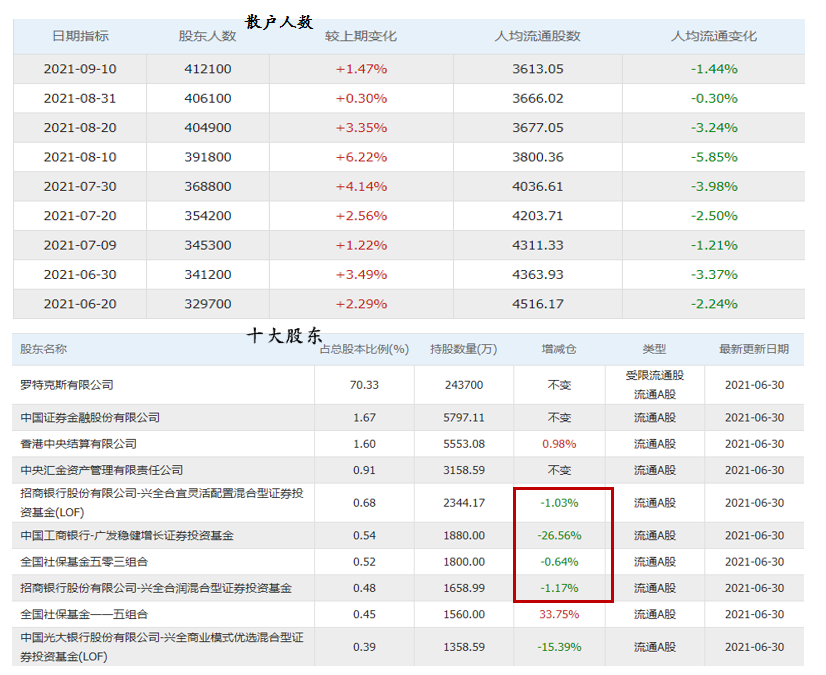
Task: Click the 人均流通变化 header
Action: 714,36
